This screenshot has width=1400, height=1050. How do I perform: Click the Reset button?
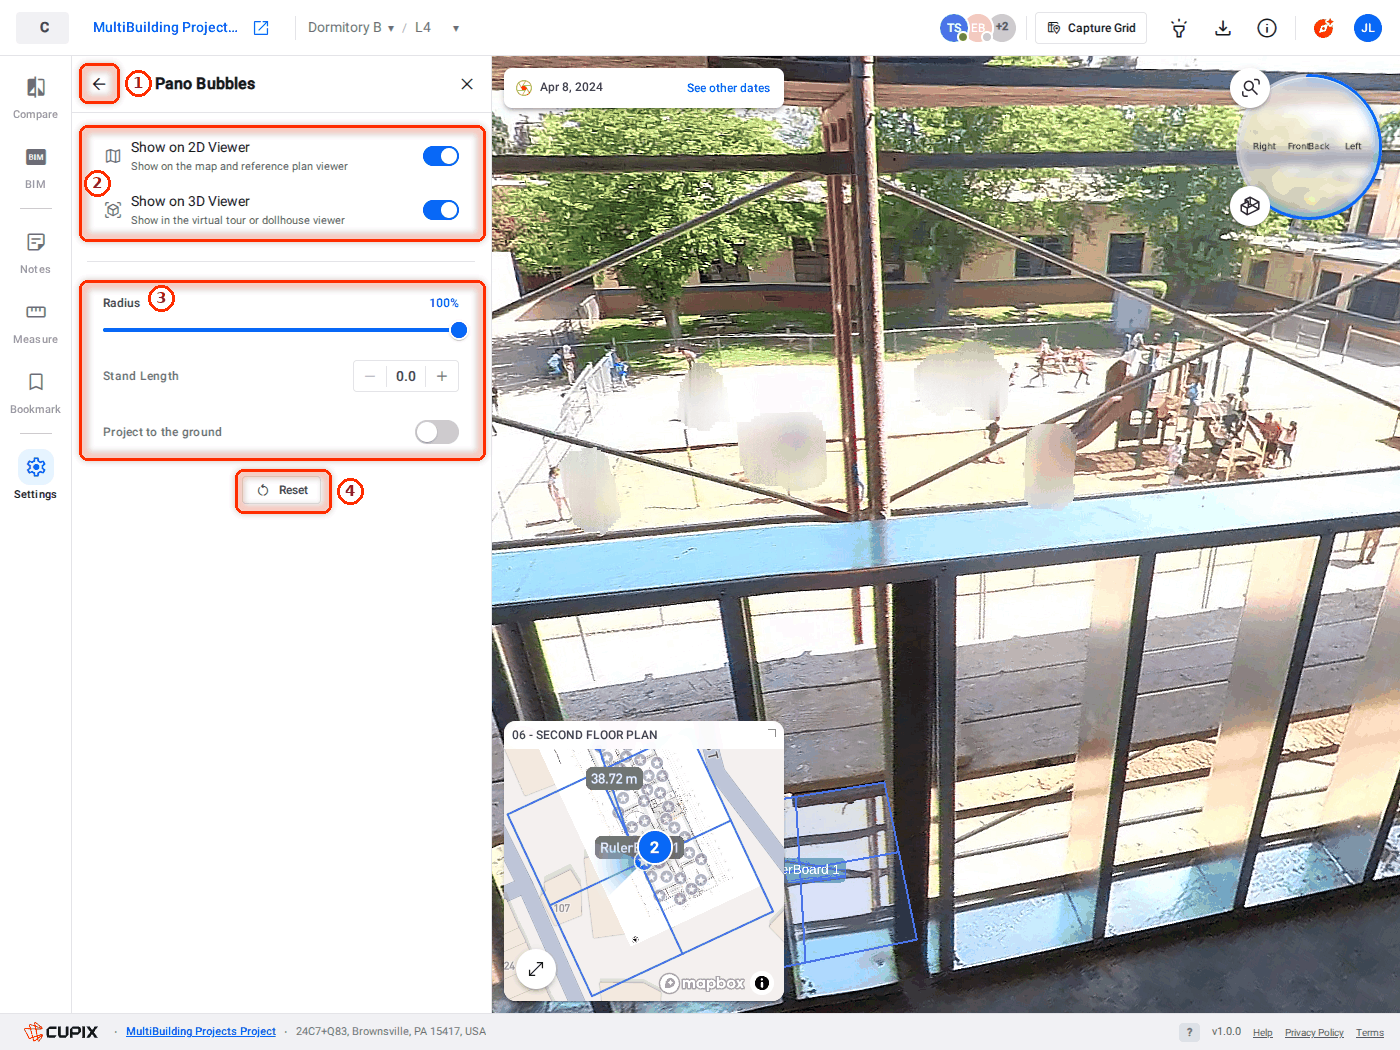tap(283, 490)
